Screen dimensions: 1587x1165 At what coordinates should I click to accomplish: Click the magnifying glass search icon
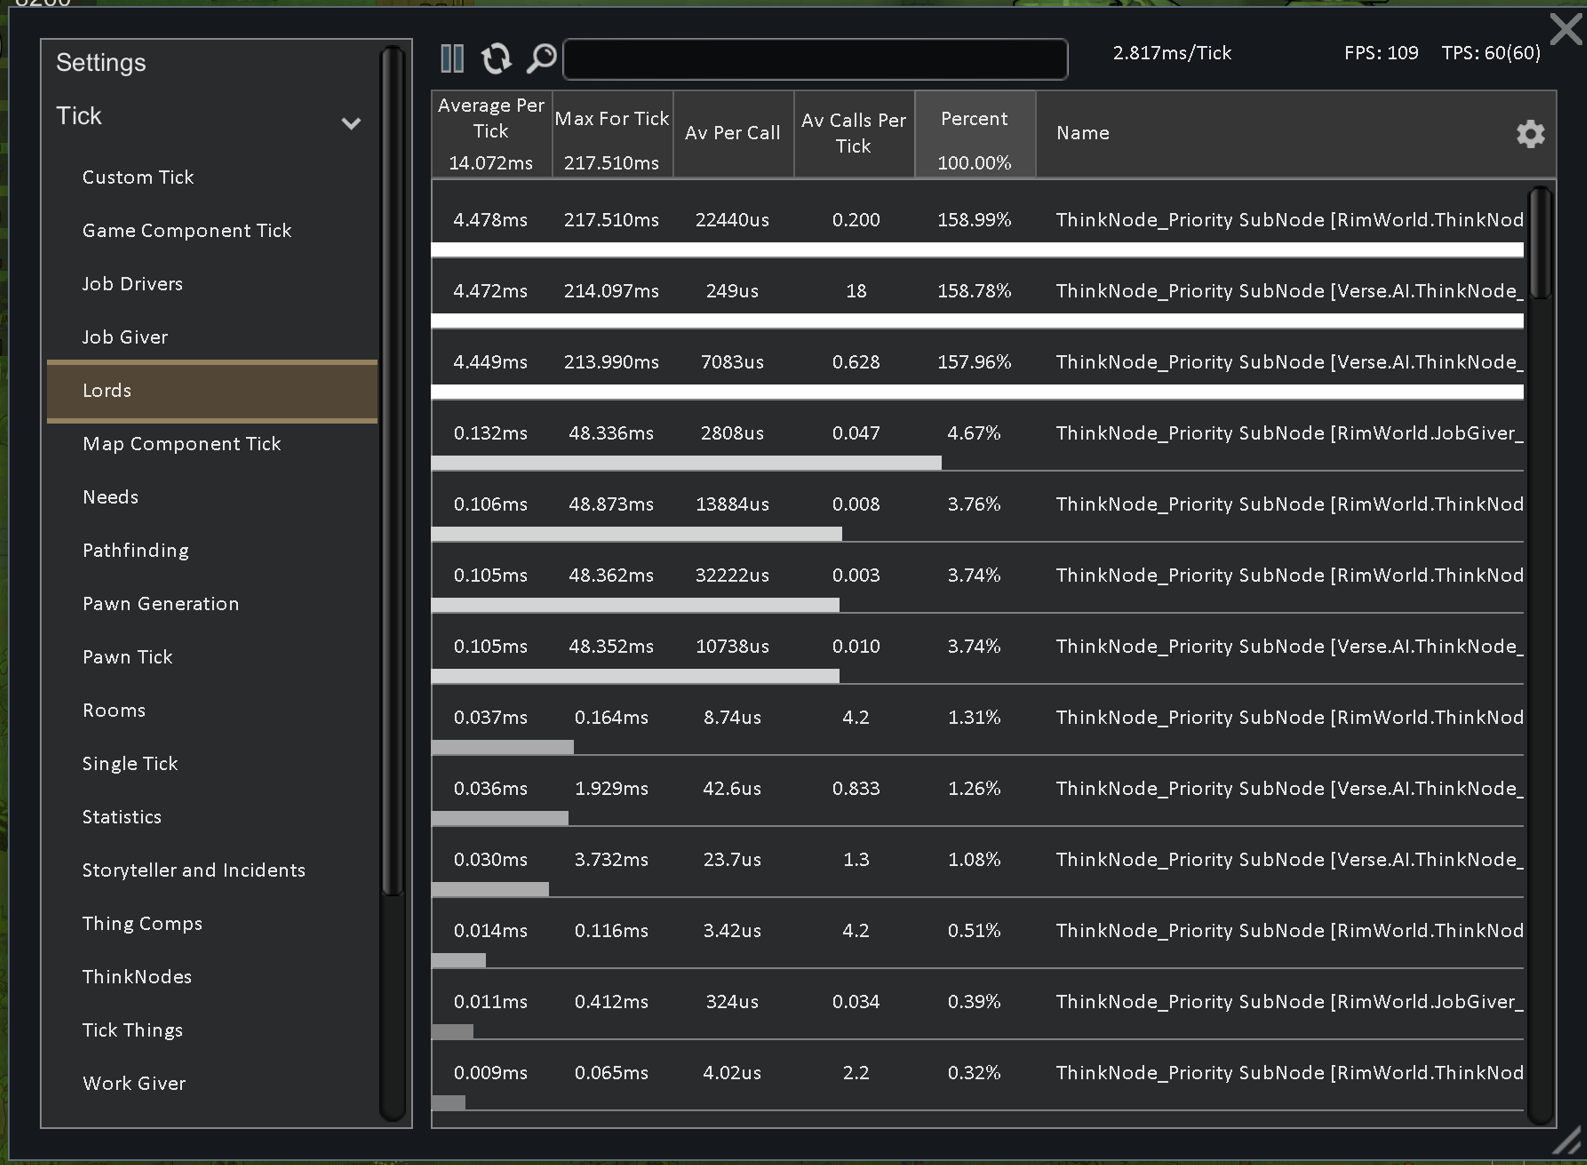pyautogui.click(x=541, y=58)
